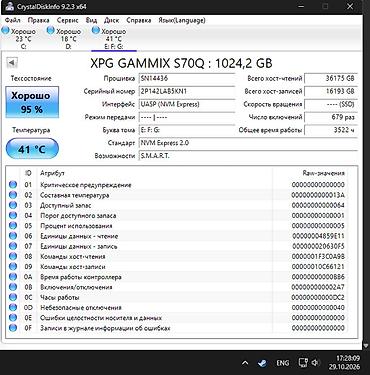Click the Raw-значения column header
The height and width of the screenshot is (375, 370).
click(323, 173)
